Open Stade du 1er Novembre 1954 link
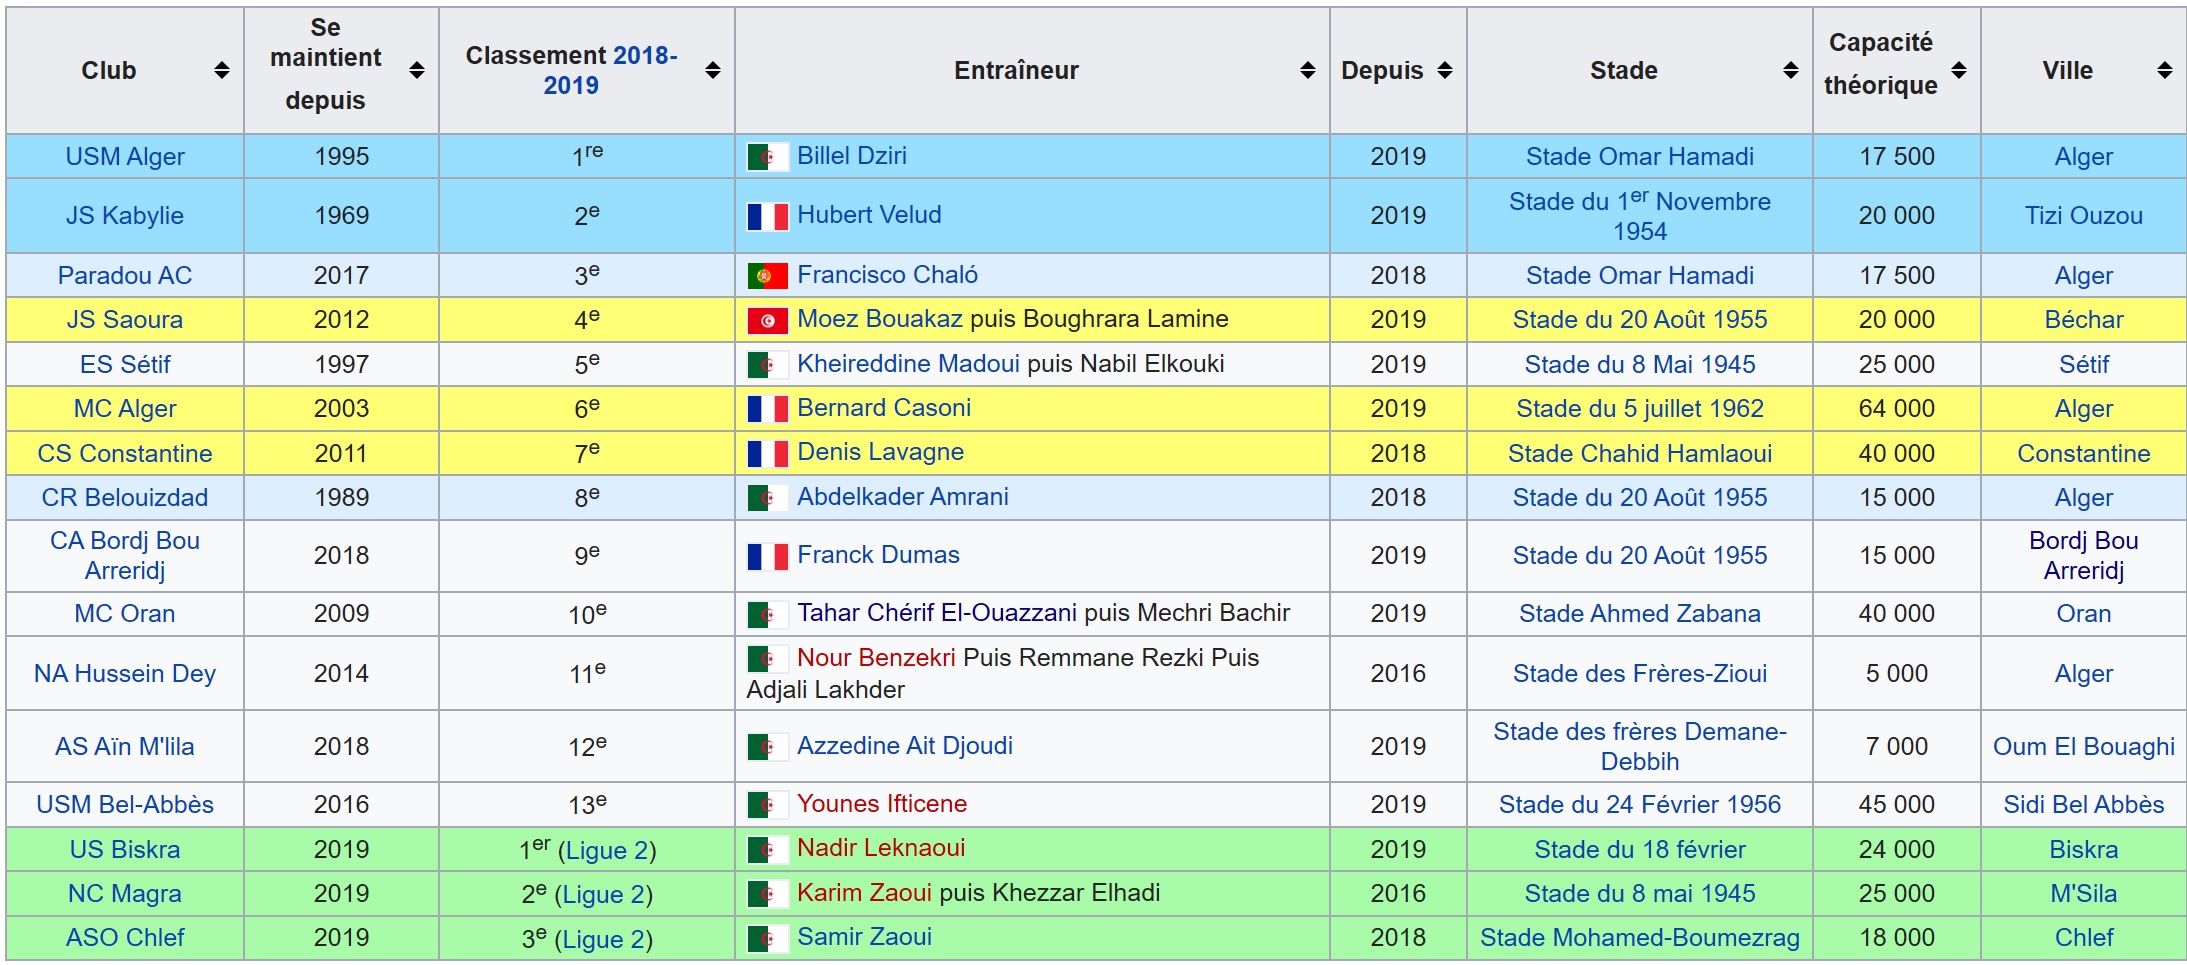Screen dimensions: 2187x965 click(1640, 216)
